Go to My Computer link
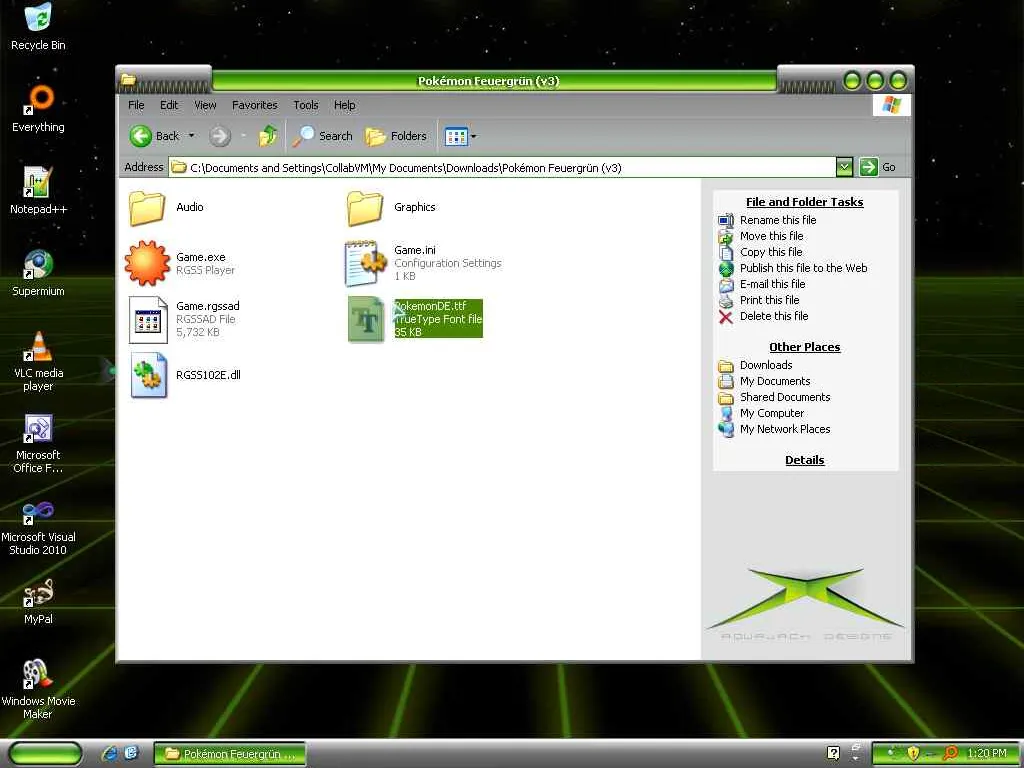Screen dimensions: 1024x768 (772, 413)
